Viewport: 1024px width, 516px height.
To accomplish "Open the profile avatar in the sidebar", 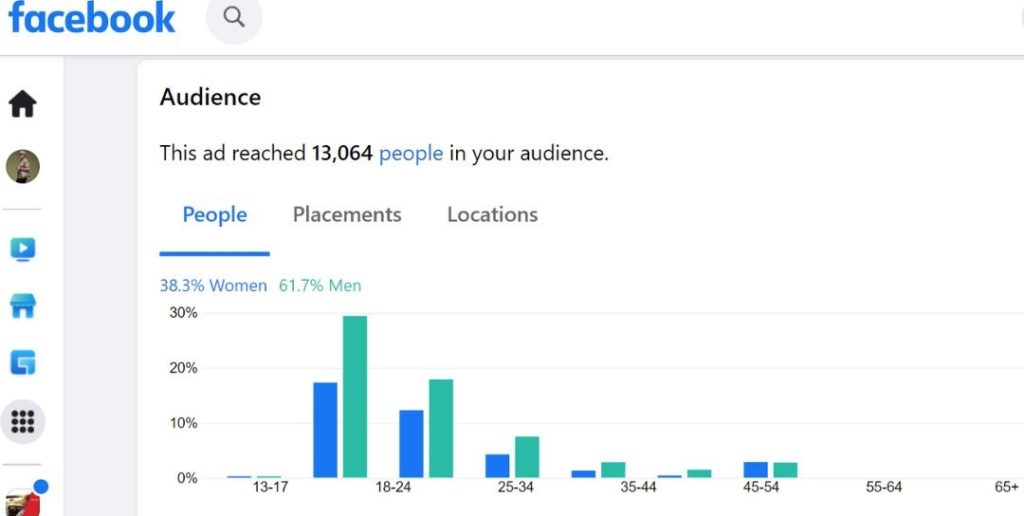I will 23,166.
